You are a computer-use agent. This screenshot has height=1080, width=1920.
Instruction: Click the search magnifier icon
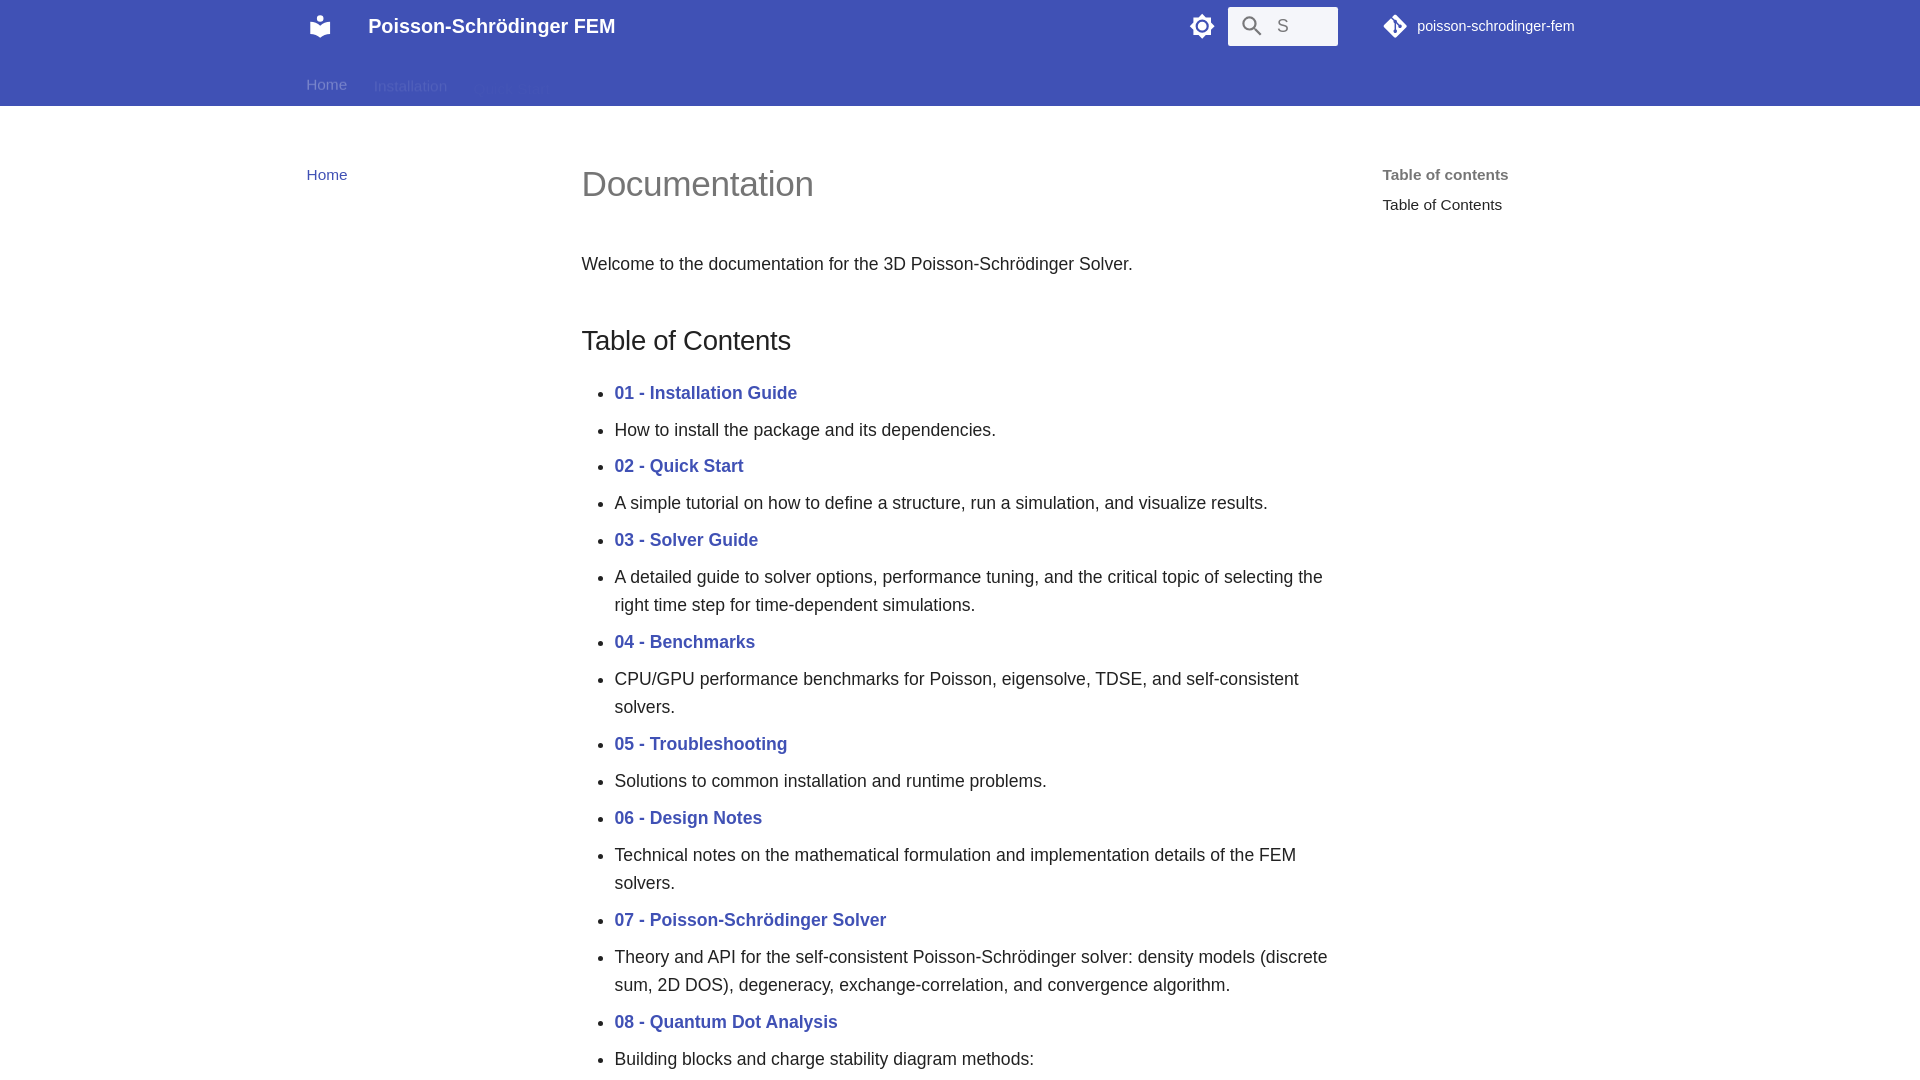(x=1252, y=26)
